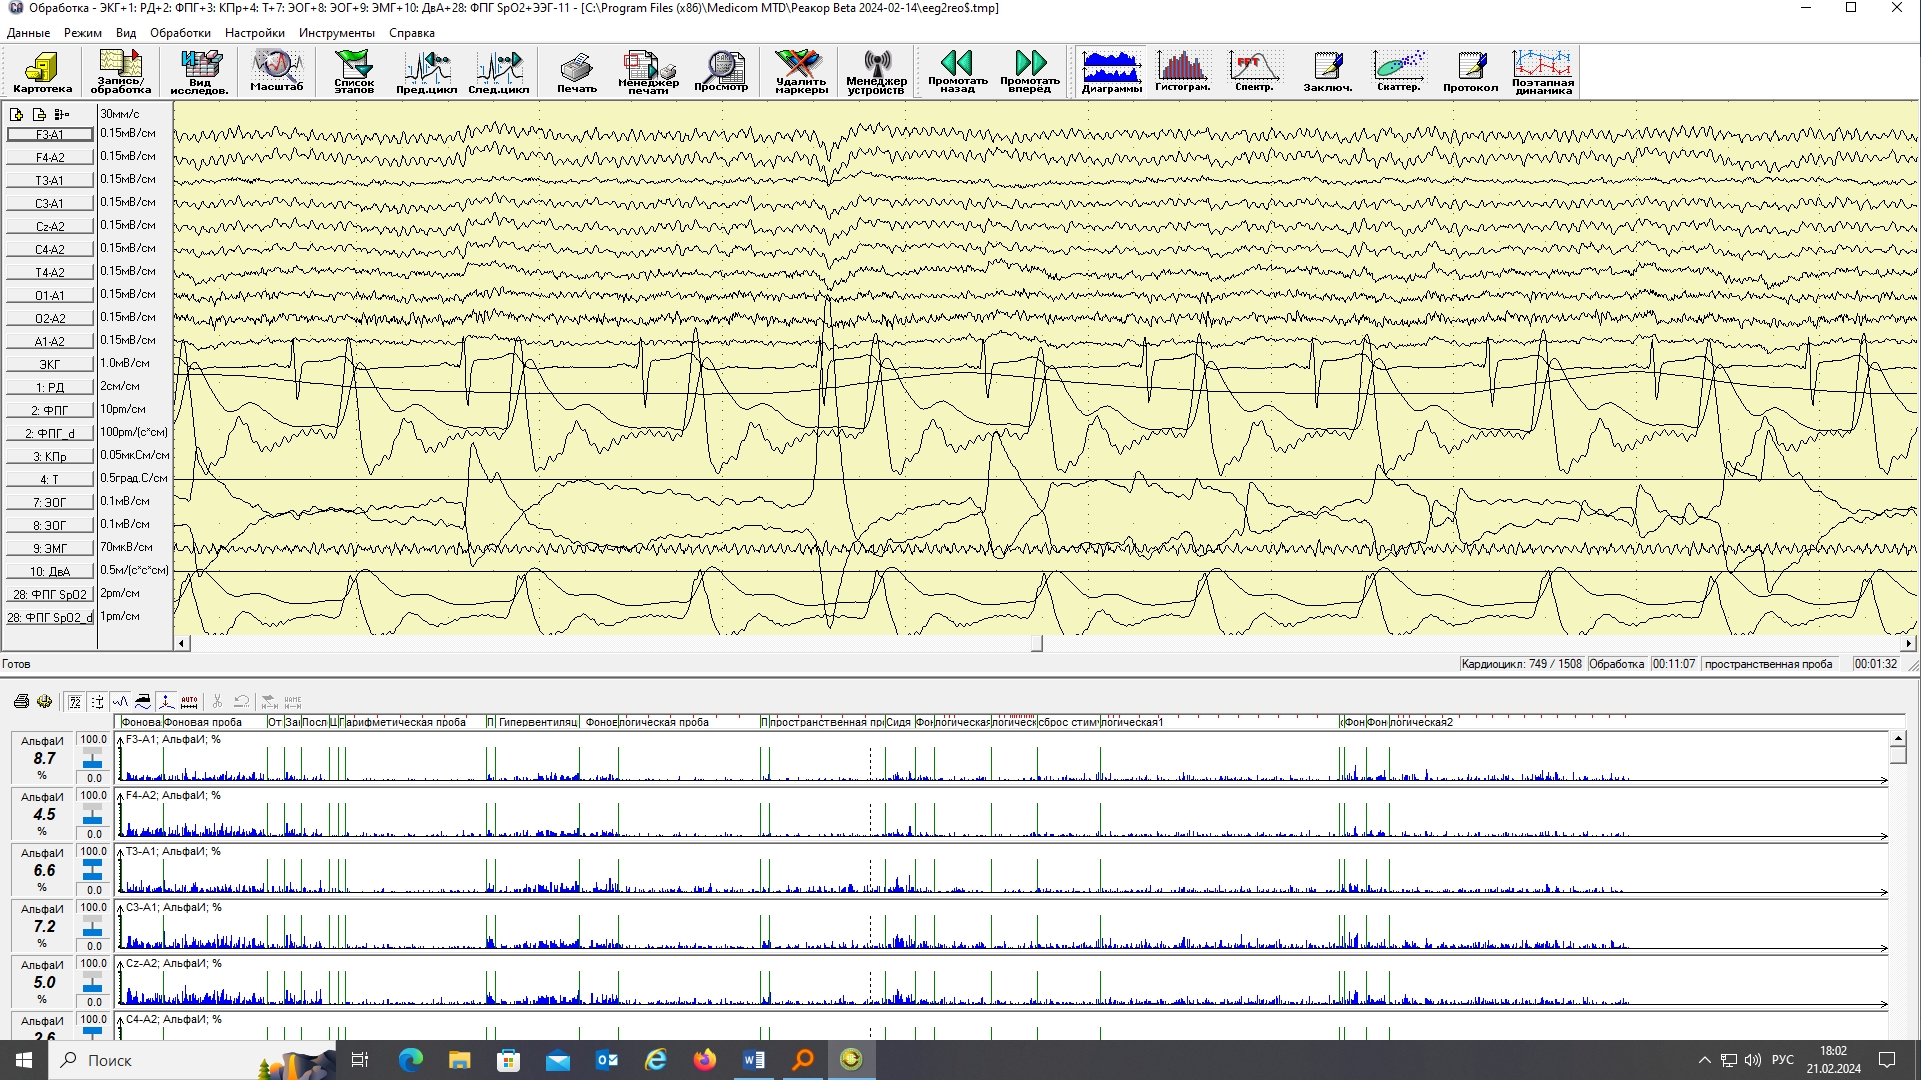Image resolution: width=1921 pixels, height=1080 pixels.
Task: Click the diagrams panel scroll-up arrow
Action: coord(1898,739)
